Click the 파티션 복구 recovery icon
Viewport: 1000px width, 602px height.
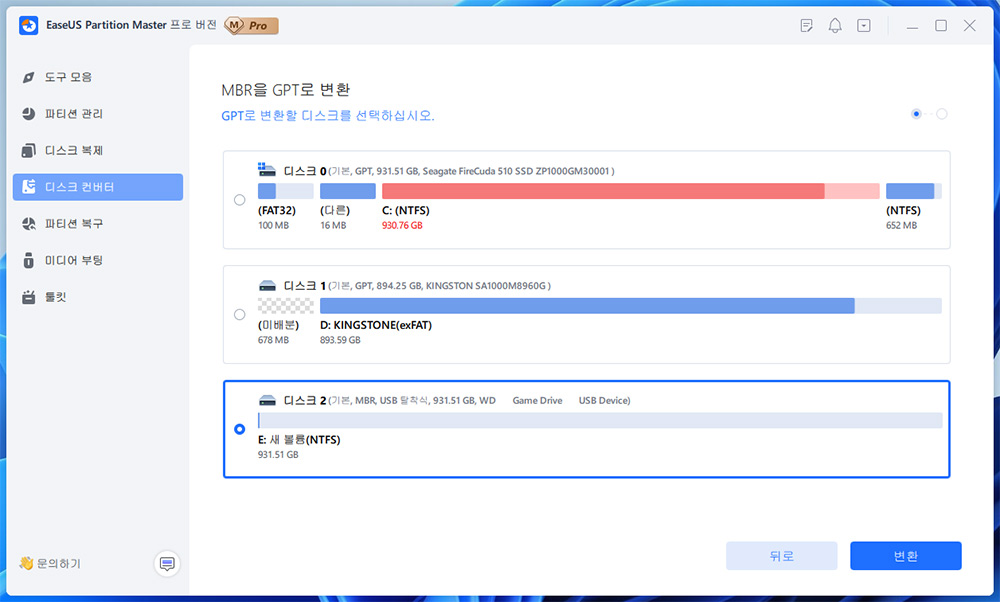[28, 224]
